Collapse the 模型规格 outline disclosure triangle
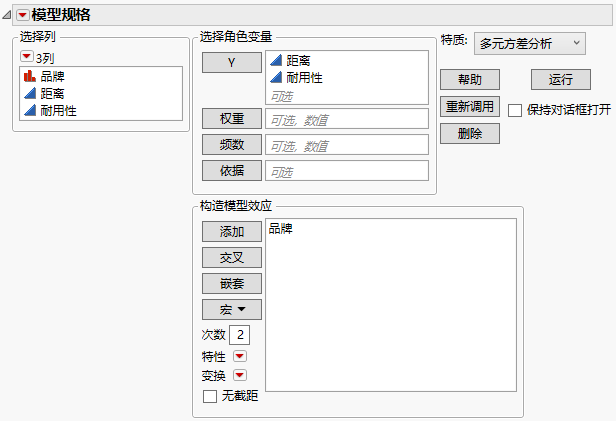Screen dimensions: 616x421 pos(6,15)
